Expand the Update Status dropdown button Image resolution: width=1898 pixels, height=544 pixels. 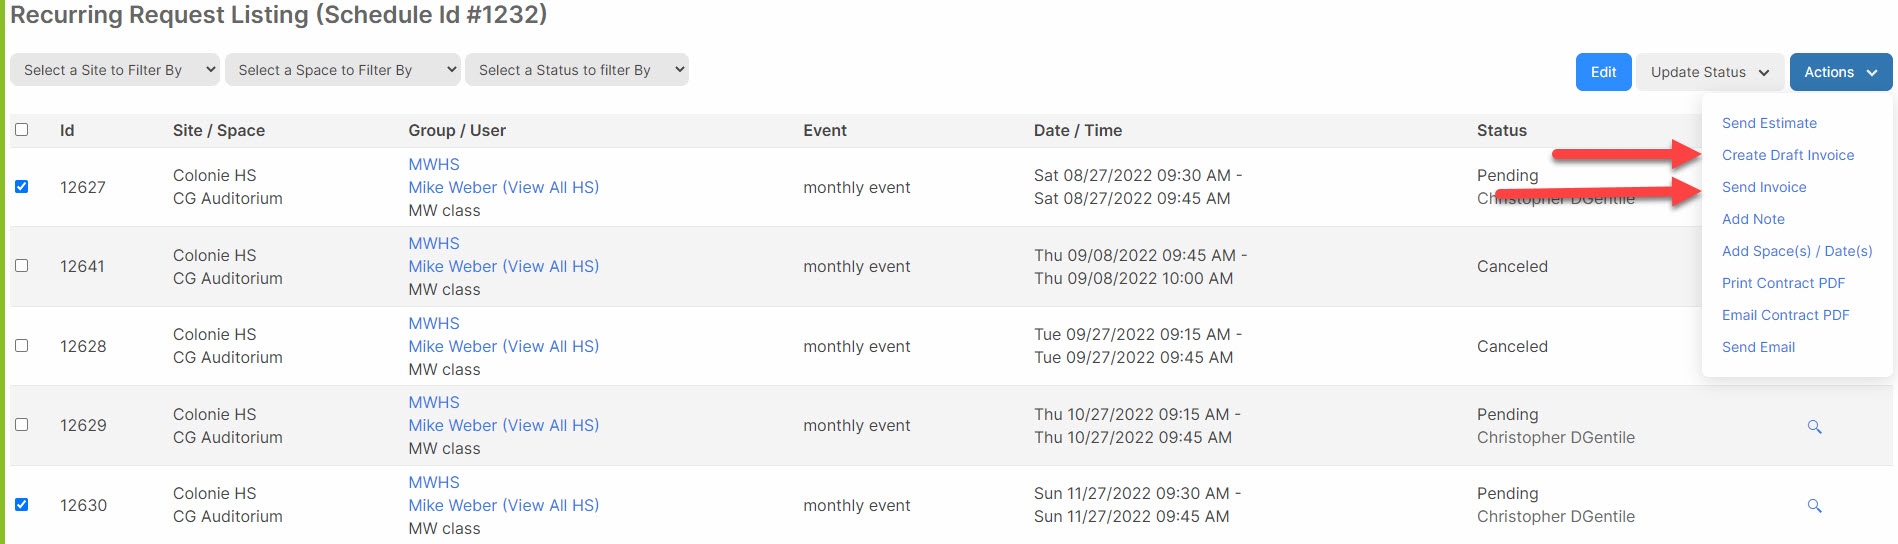pos(1710,72)
